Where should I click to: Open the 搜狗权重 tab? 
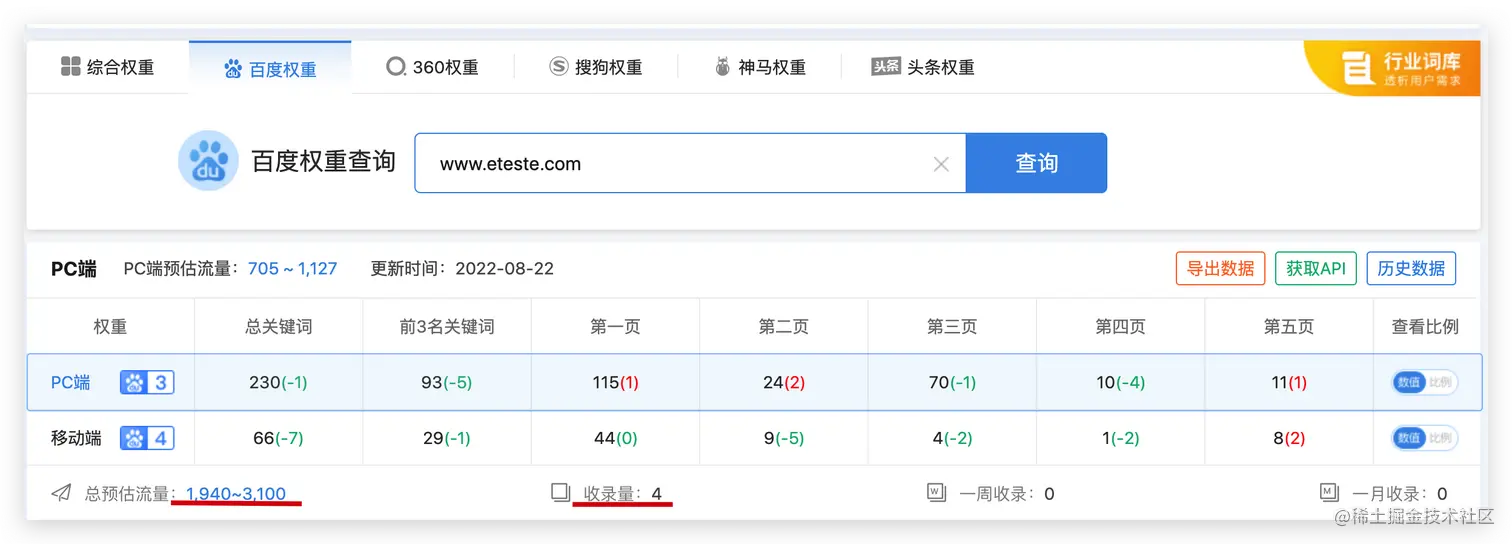tap(596, 67)
